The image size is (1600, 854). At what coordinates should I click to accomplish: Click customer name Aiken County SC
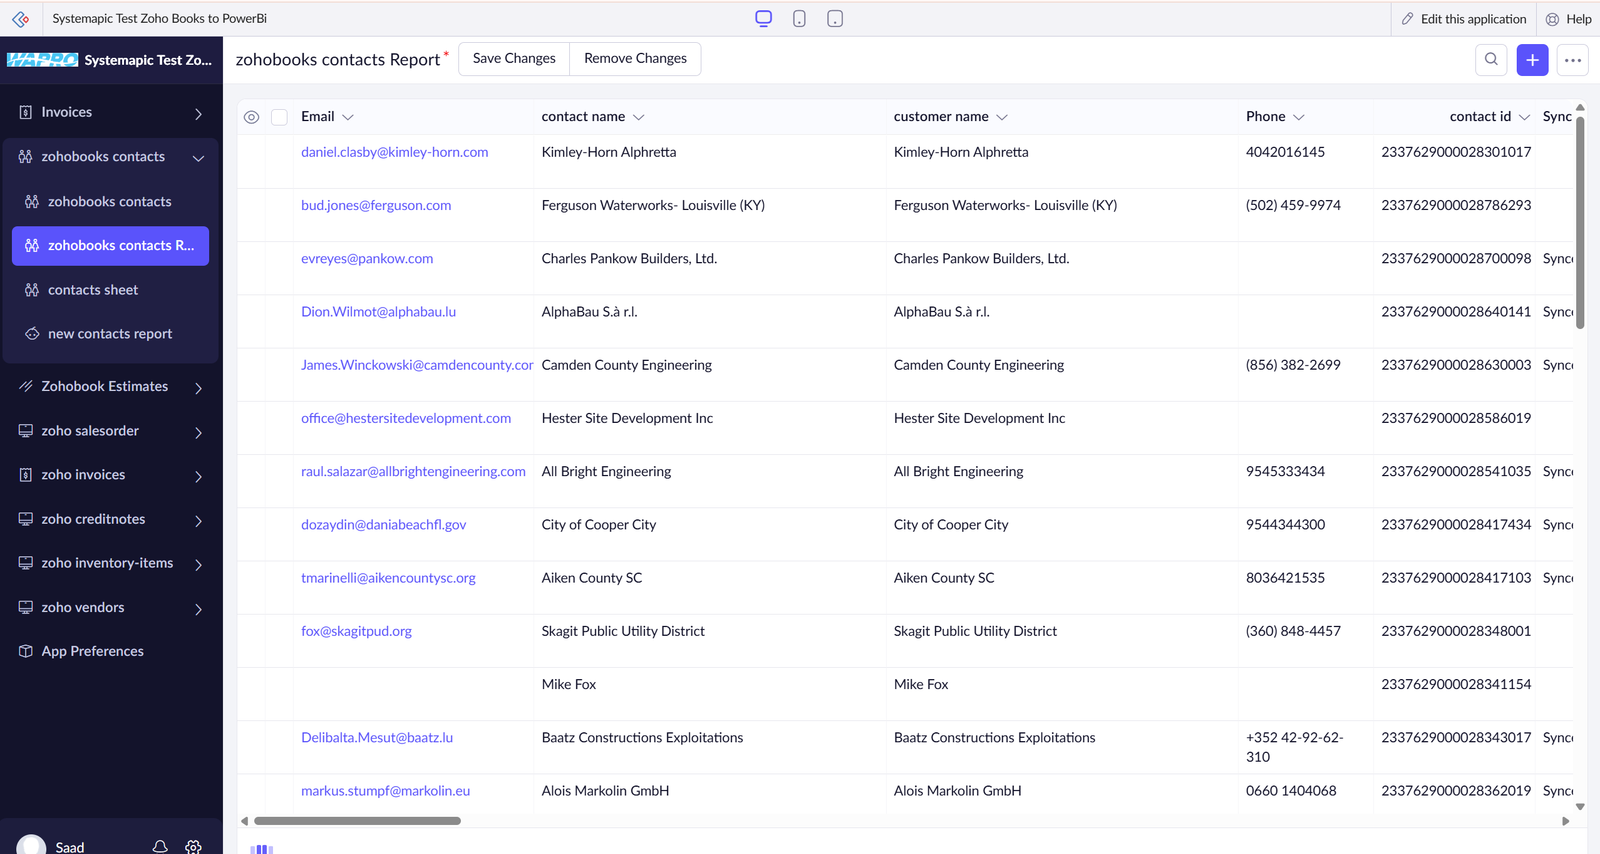click(944, 578)
